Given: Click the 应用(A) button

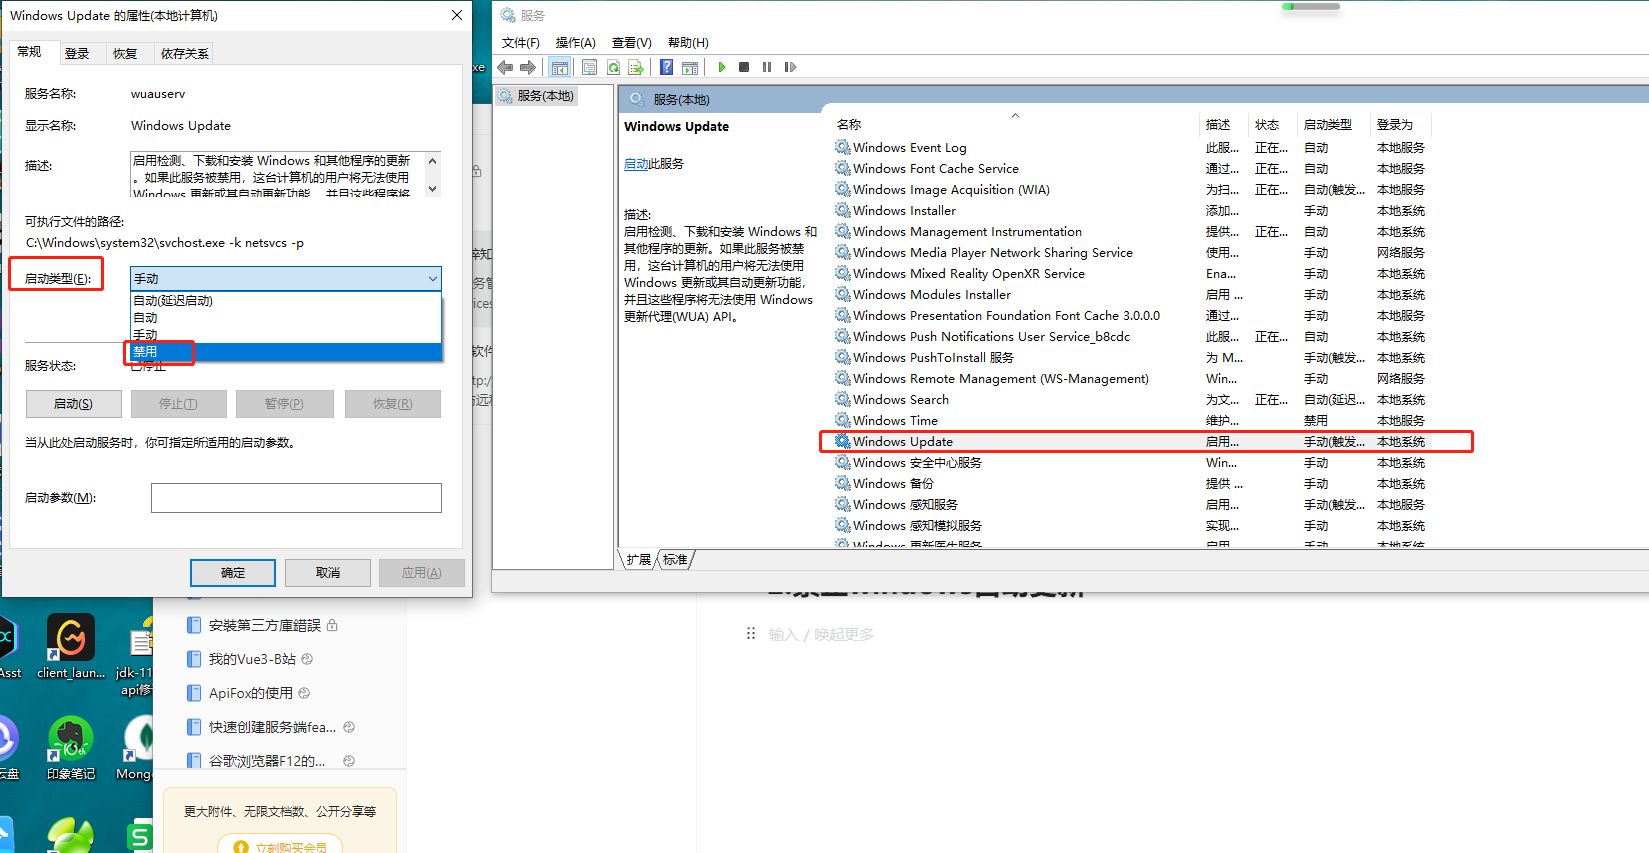Looking at the screenshot, I should tap(422, 572).
